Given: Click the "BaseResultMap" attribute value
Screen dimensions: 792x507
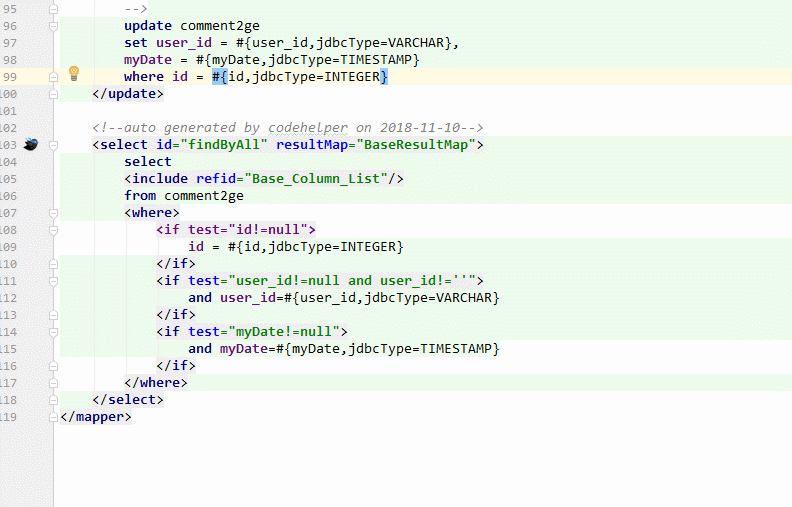Looking at the screenshot, I should pyautogui.click(x=416, y=145).
